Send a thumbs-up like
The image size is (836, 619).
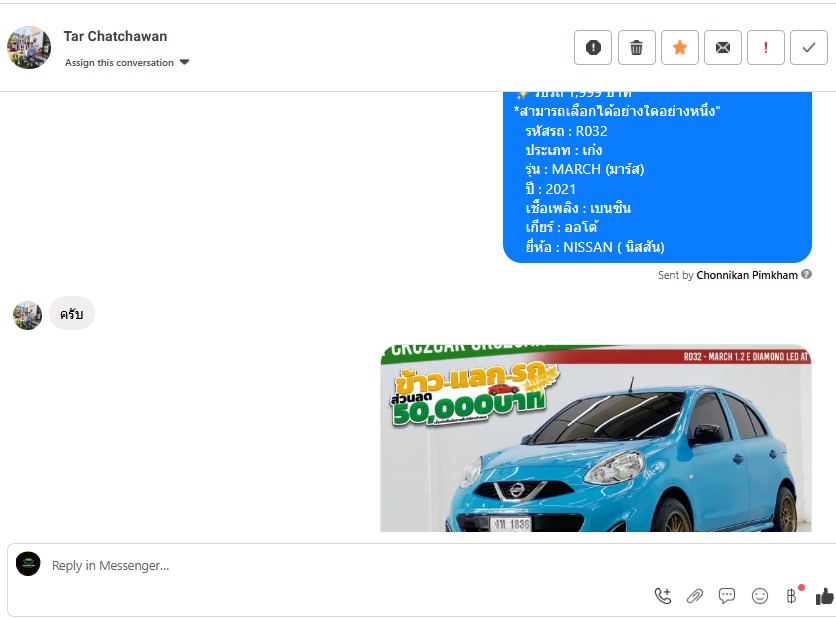coord(825,596)
